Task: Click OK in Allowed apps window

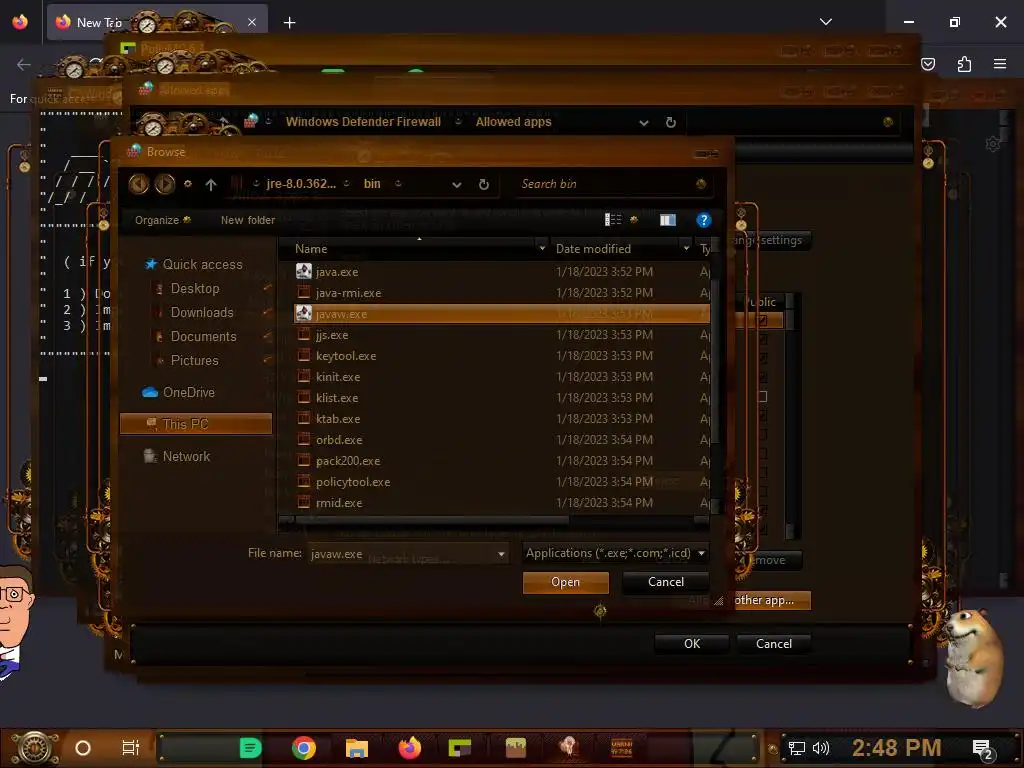Action: pyautogui.click(x=692, y=644)
